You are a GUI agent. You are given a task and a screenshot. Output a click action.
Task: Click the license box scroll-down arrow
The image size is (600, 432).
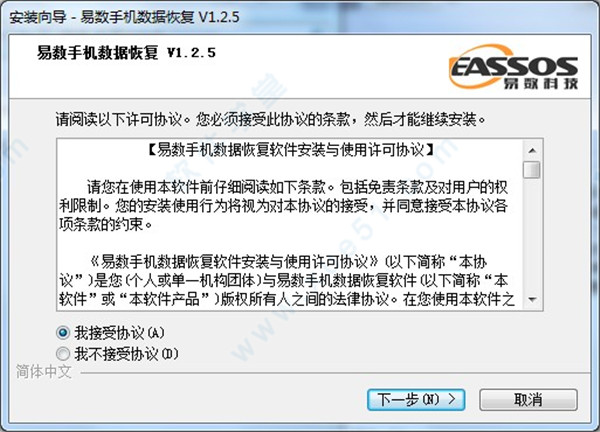coord(532,299)
